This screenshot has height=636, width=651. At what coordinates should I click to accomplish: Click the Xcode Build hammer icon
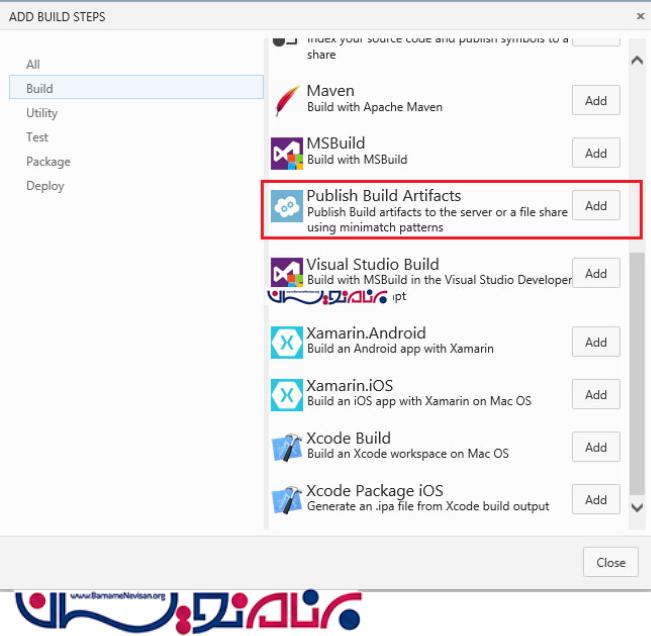(x=287, y=448)
